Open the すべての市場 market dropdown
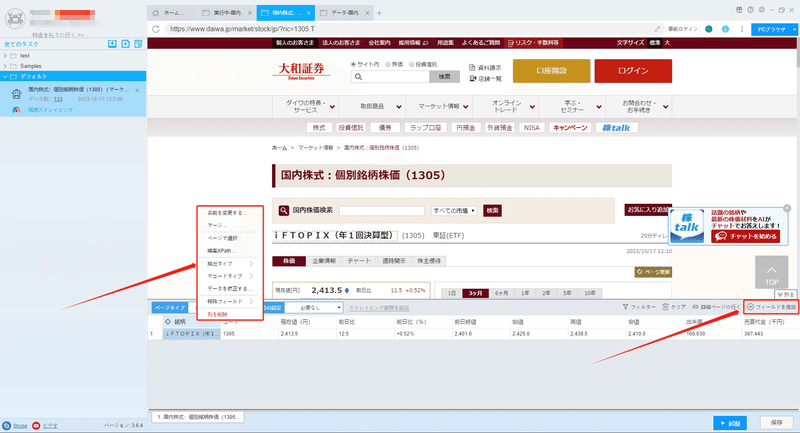800x433 pixels. coord(454,211)
